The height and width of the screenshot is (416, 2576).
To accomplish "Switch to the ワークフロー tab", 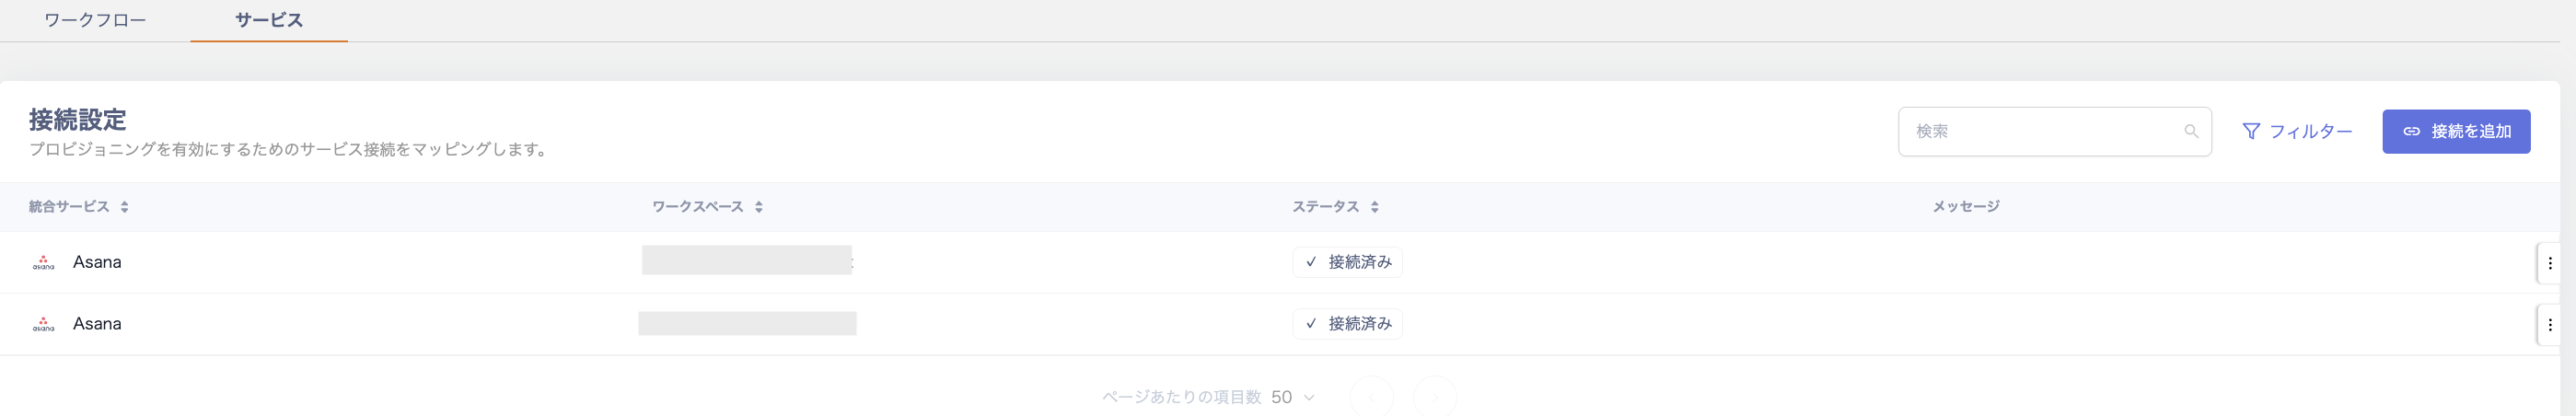I will coord(95,20).
